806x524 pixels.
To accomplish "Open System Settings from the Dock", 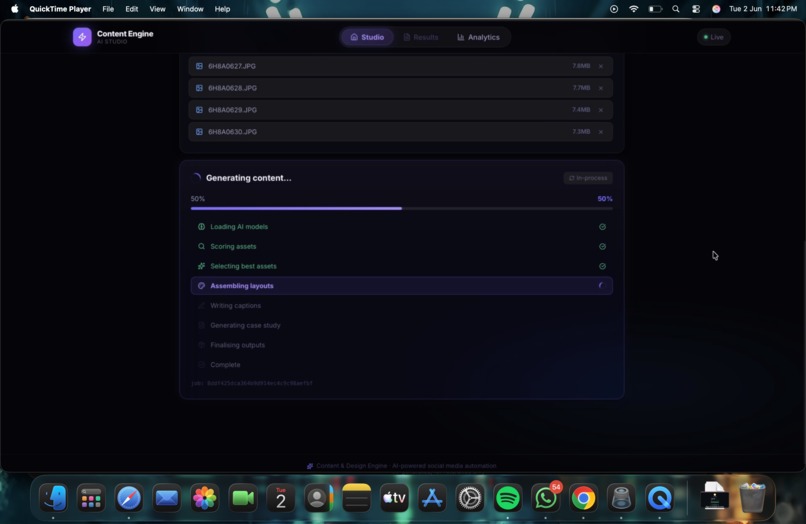I will (470, 498).
